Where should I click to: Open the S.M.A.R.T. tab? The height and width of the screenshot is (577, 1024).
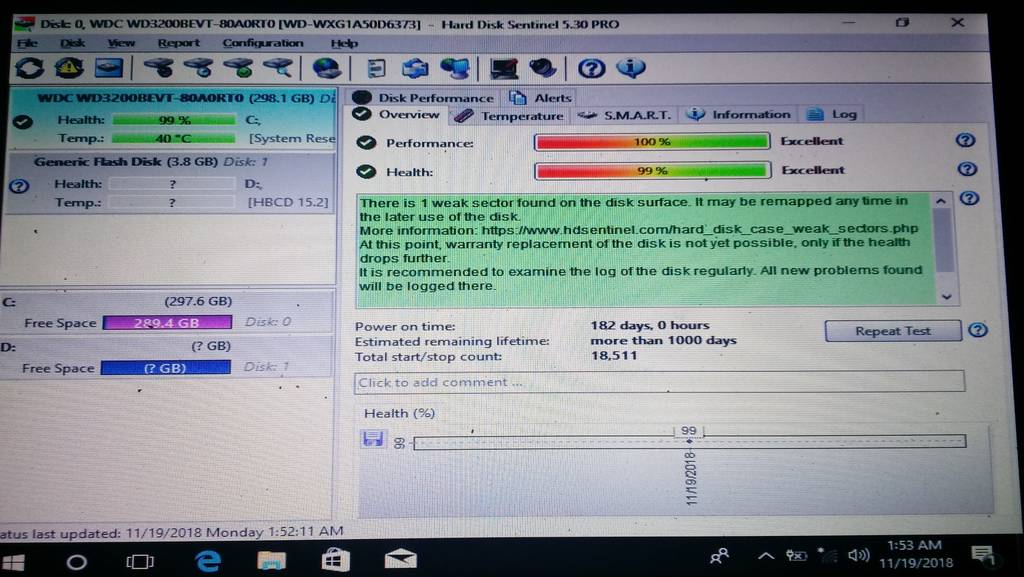coord(624,116)
